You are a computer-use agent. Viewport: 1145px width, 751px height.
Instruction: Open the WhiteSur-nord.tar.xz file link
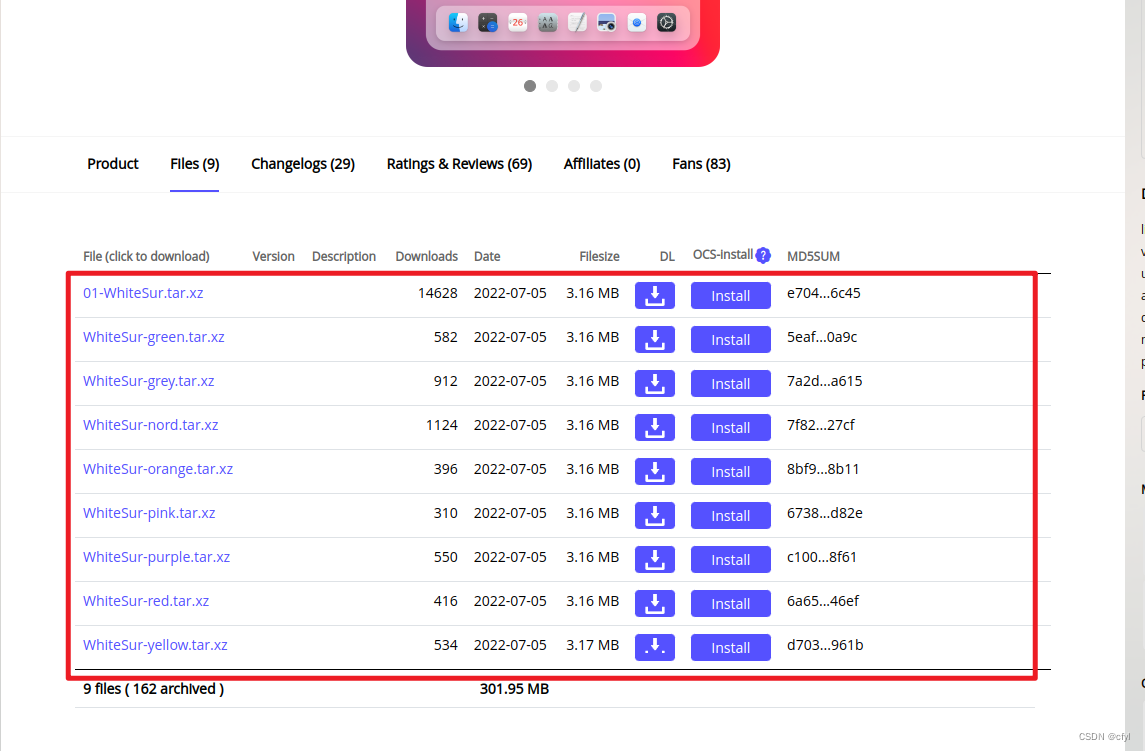pyautogui.click(x=150, y=424)
